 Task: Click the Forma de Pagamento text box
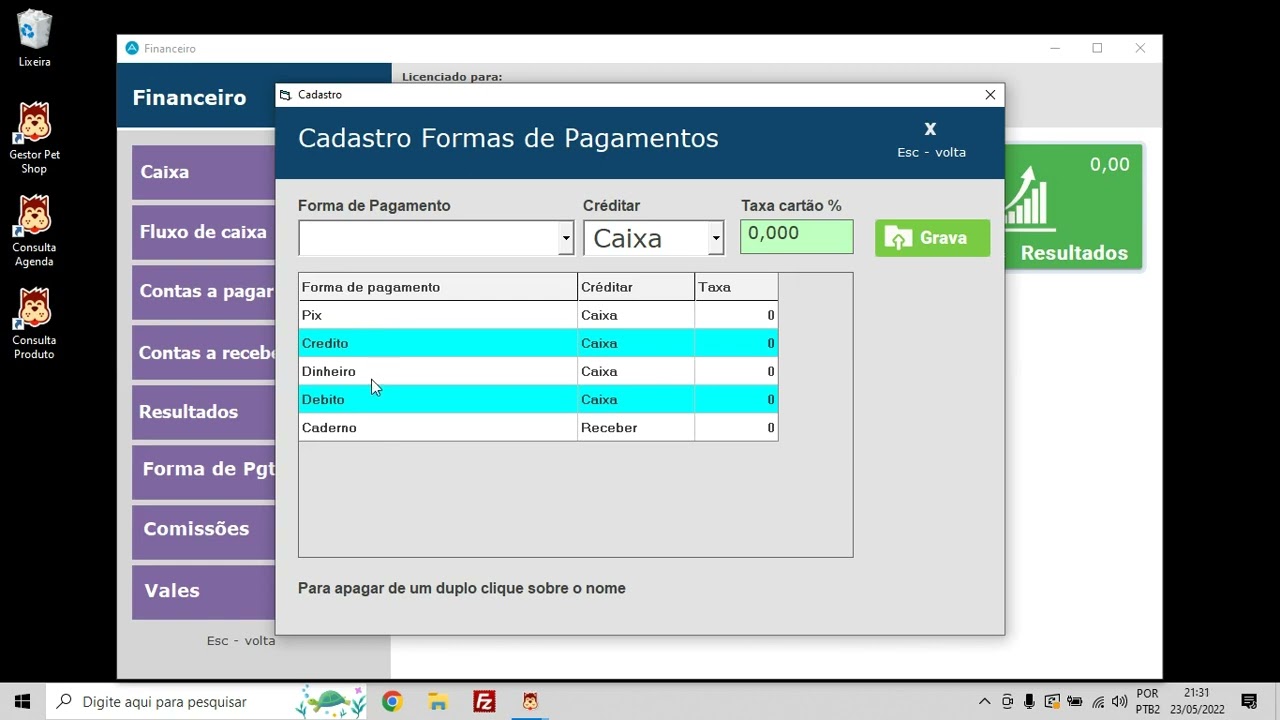pyautogui.click(x=429, y=238)
